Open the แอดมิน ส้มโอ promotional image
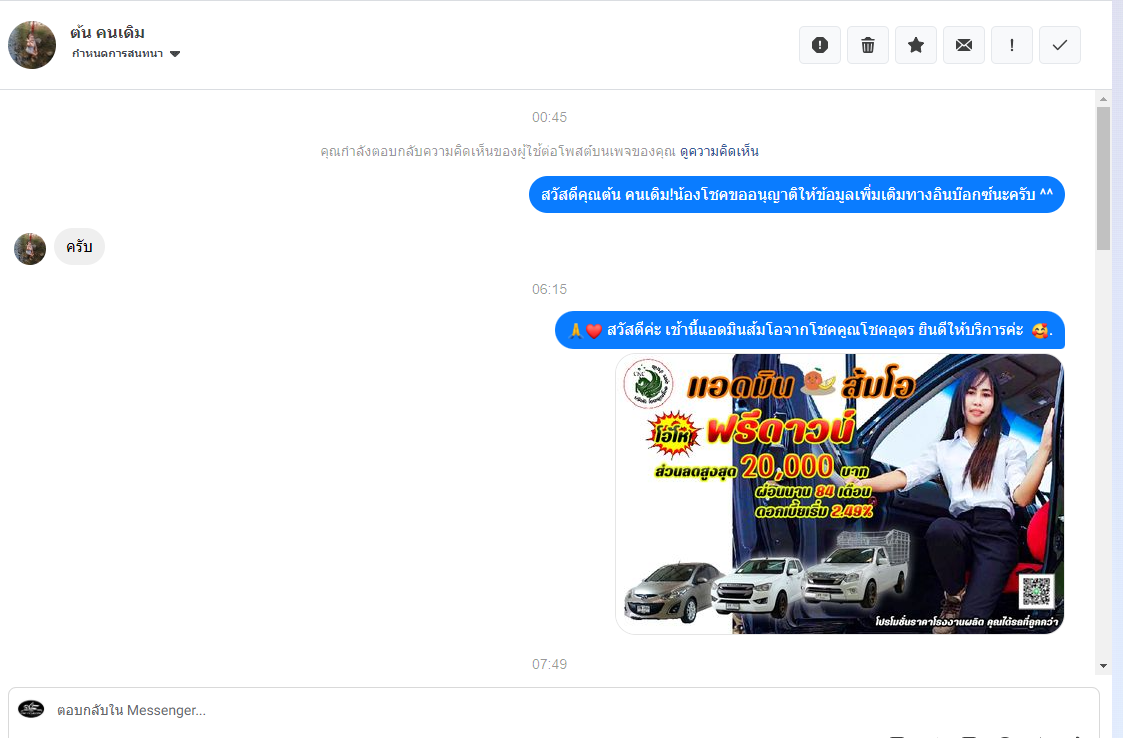 839,494
